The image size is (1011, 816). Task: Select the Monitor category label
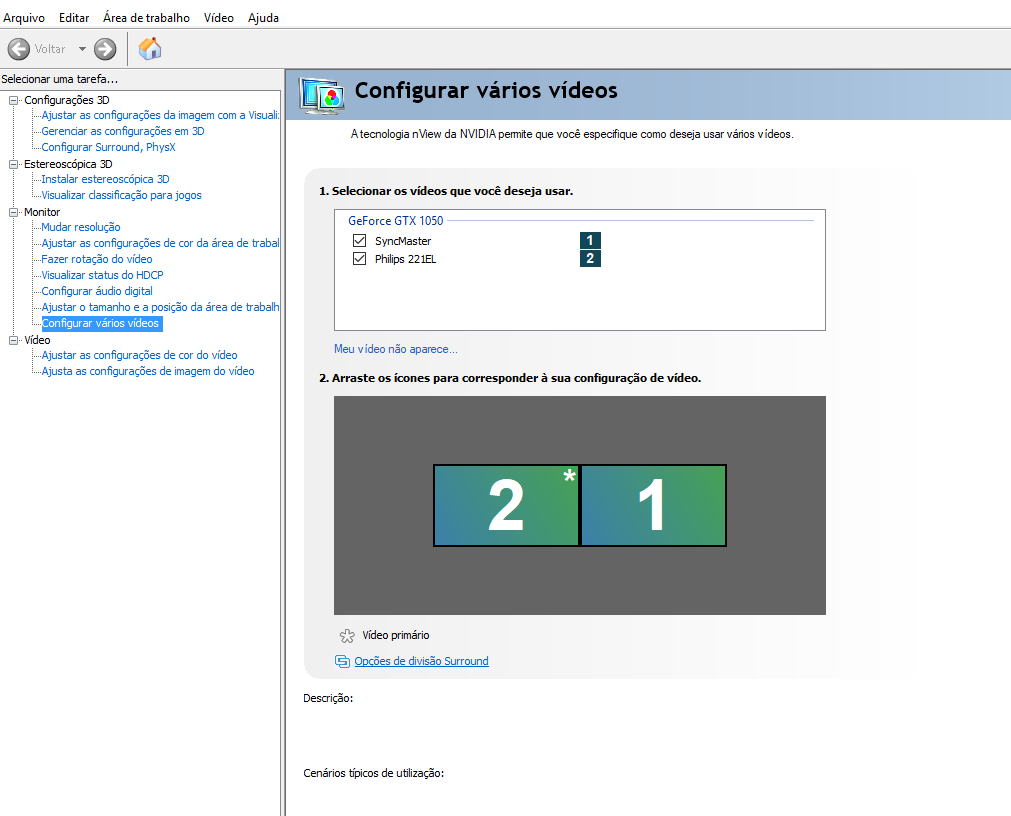[x=42, y=212]
